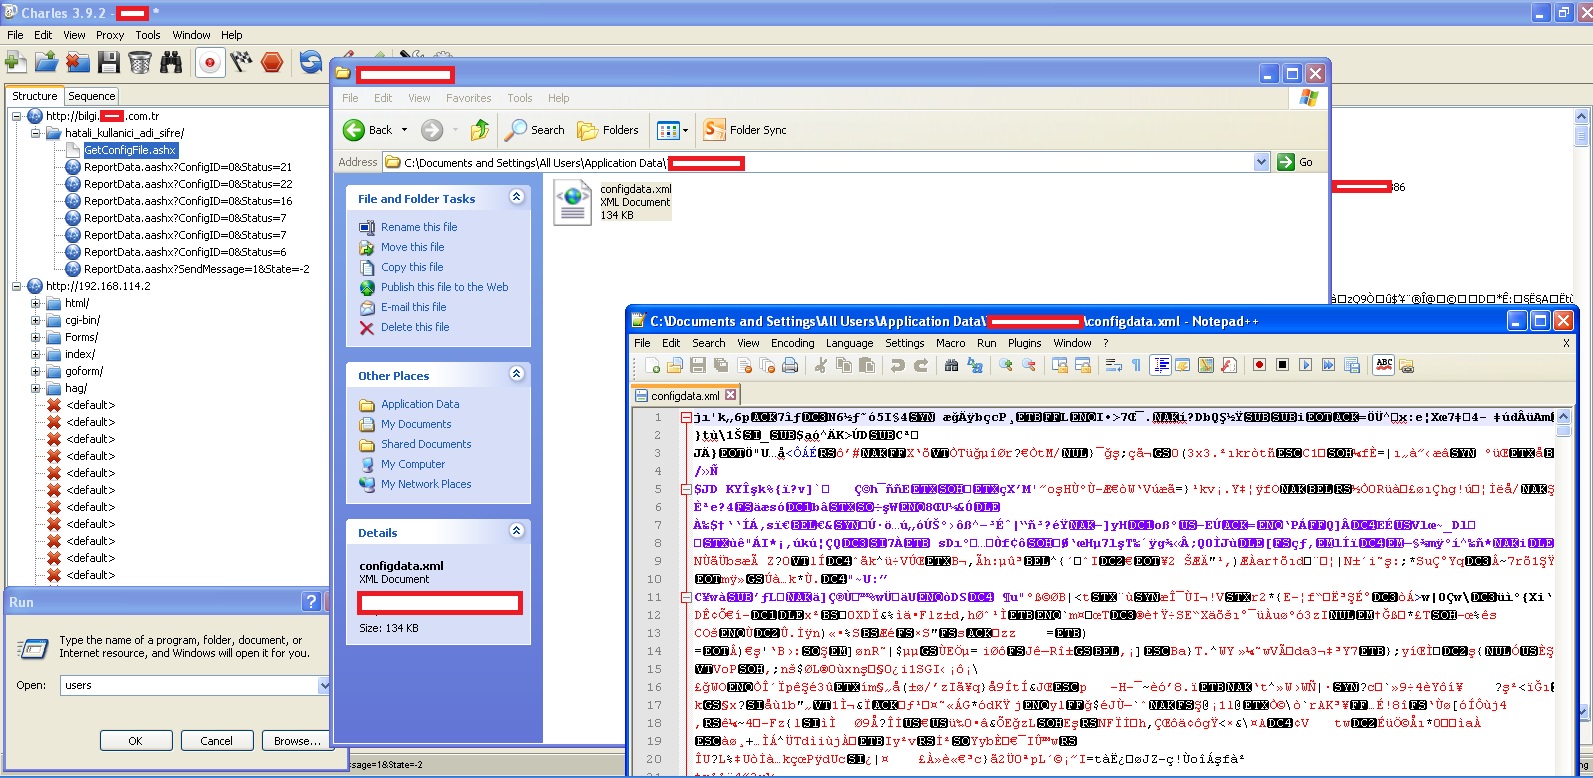Collapse the Other Places panel
The image size is (1593, 778).
pos(516,374)
